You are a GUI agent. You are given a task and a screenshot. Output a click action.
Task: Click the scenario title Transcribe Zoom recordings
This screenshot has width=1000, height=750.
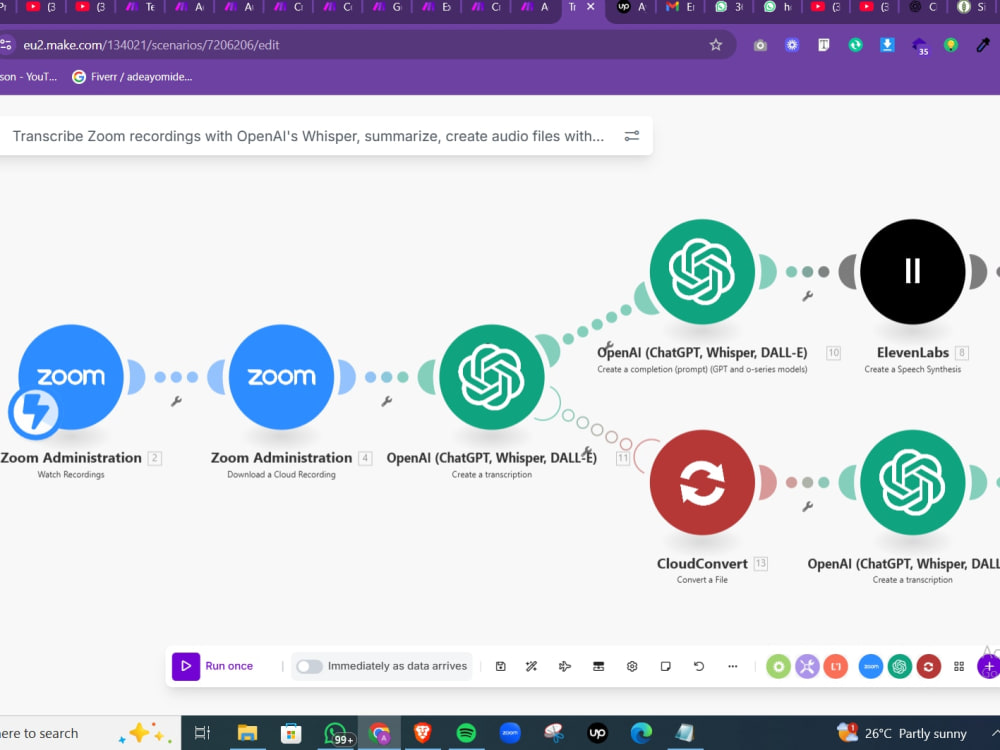pos(308,136)
